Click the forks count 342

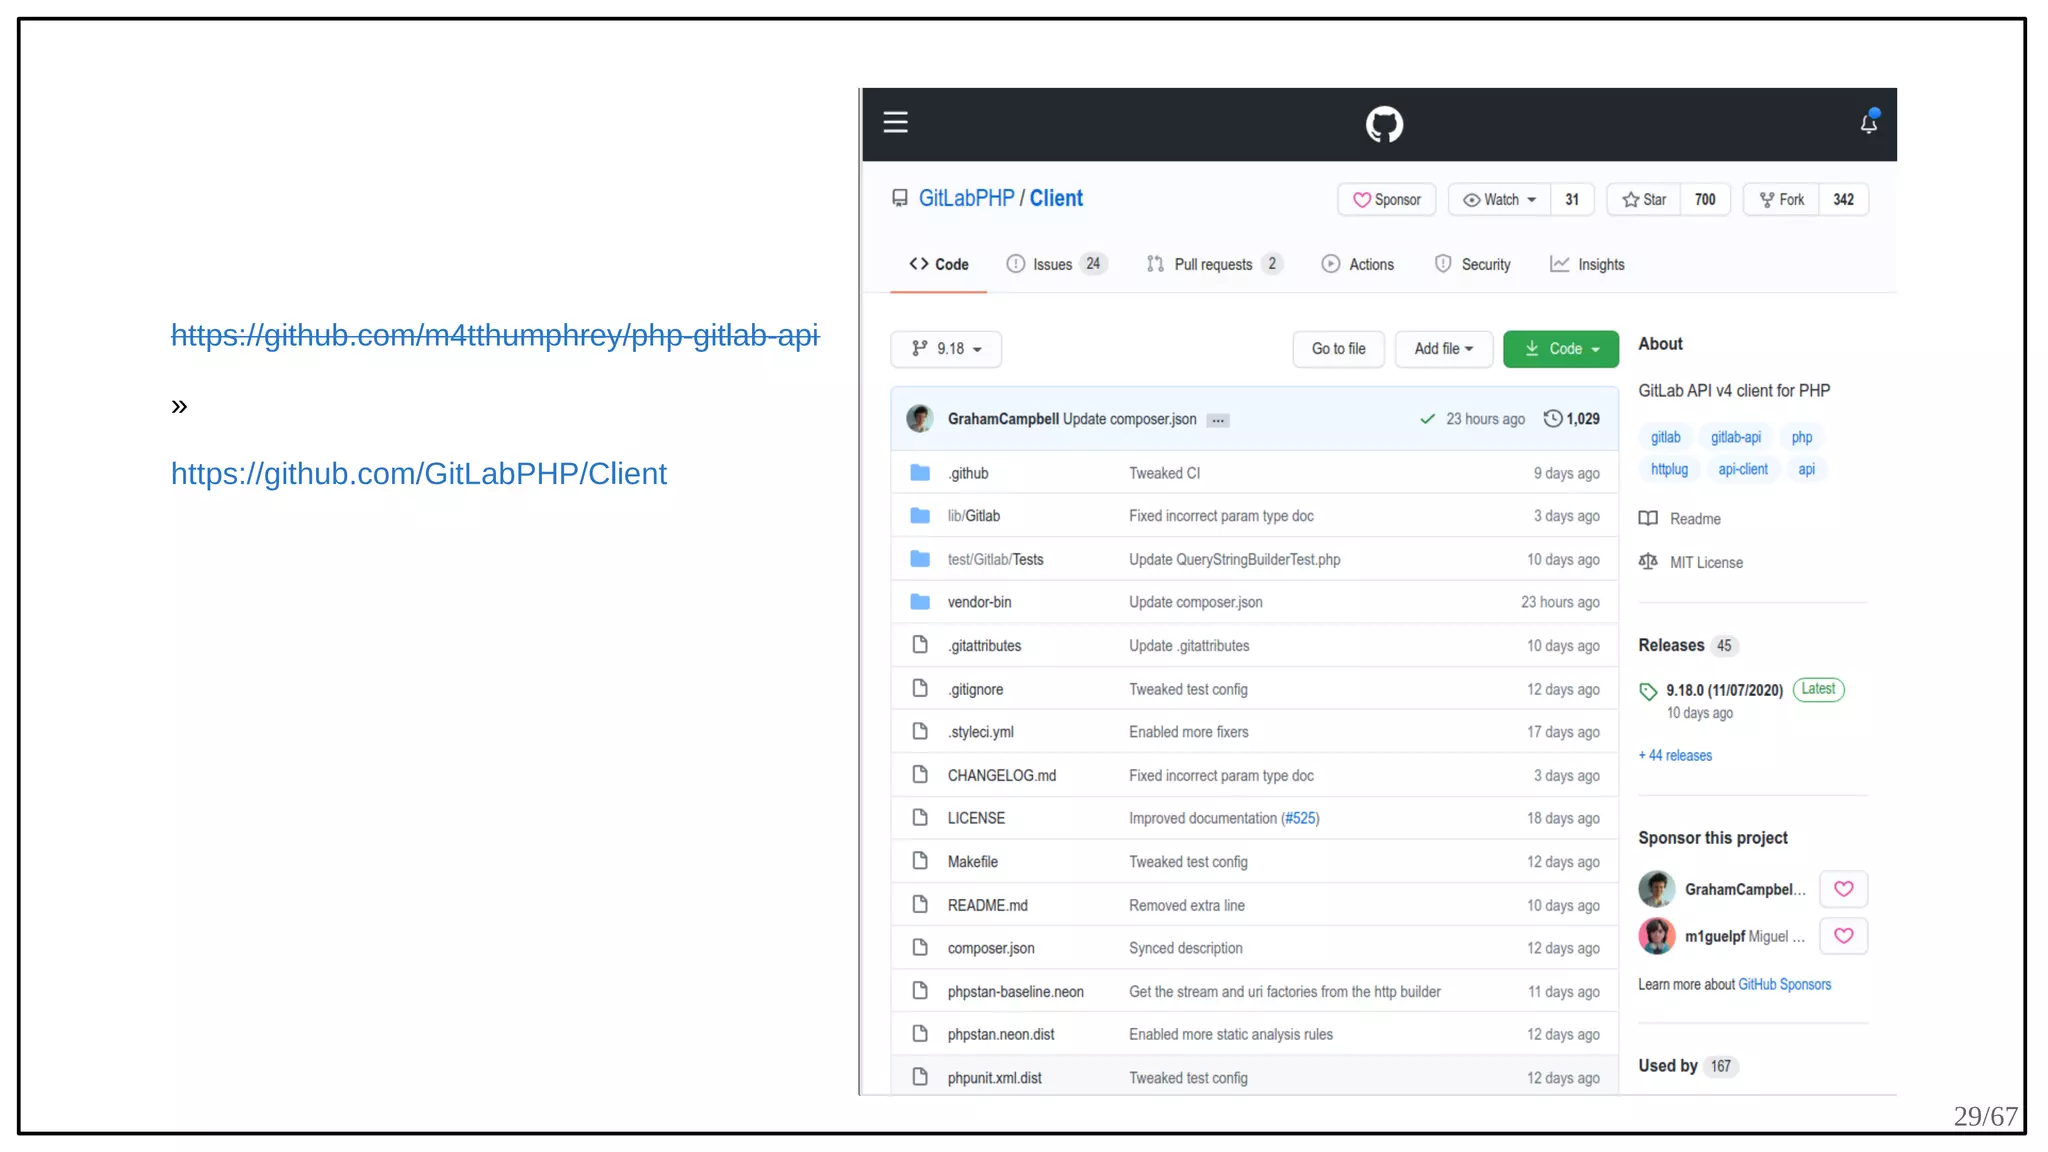1843,200
